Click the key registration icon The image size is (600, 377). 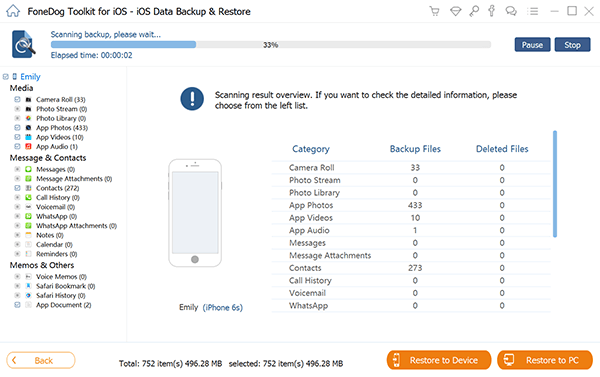pyautogui.click(x=474, y=11)
